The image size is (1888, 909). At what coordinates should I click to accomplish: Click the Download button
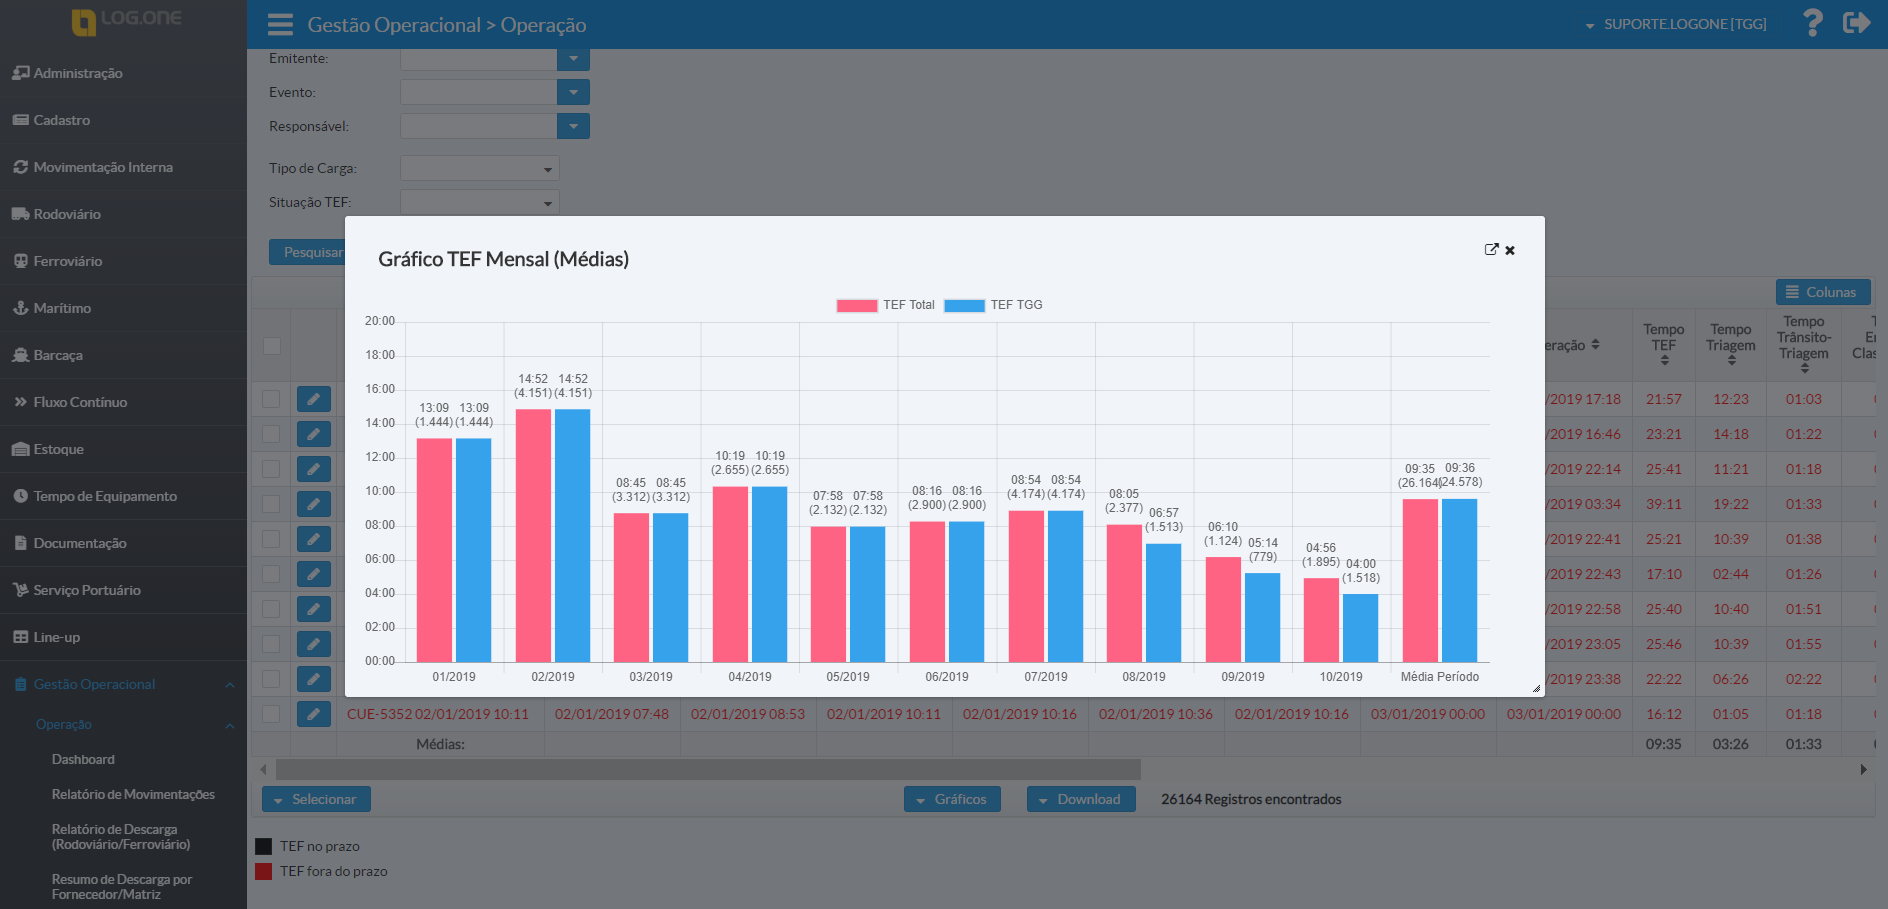(x=1080, y=799)
